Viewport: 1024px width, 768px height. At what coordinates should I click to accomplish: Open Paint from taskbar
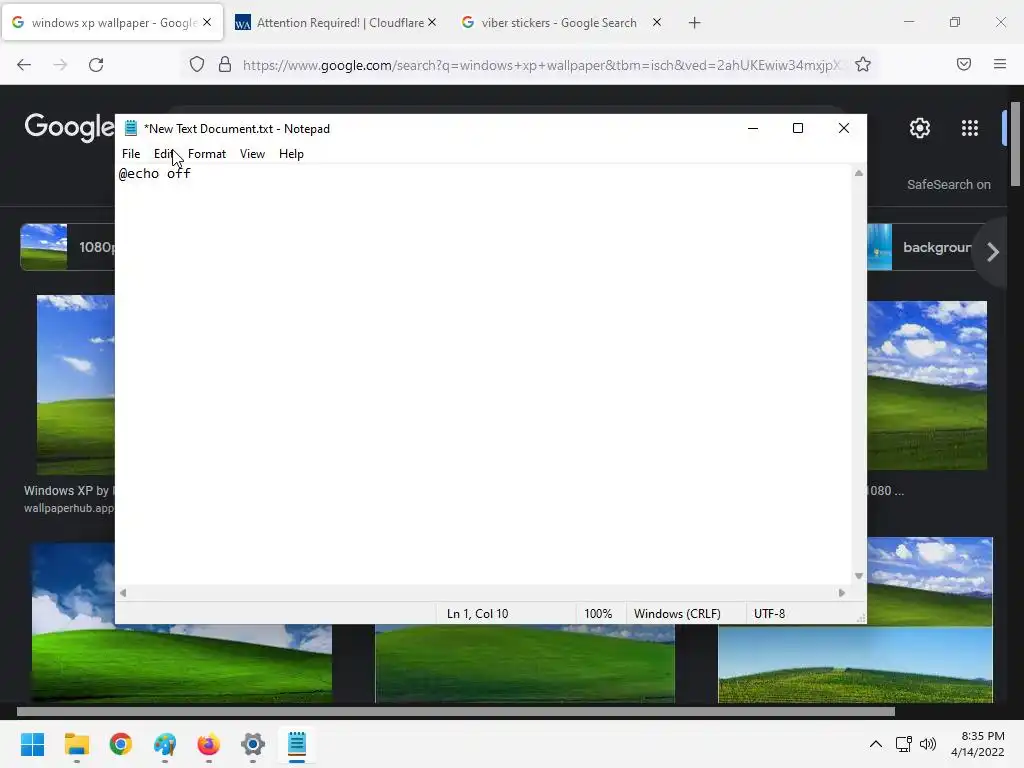(165, 744)
